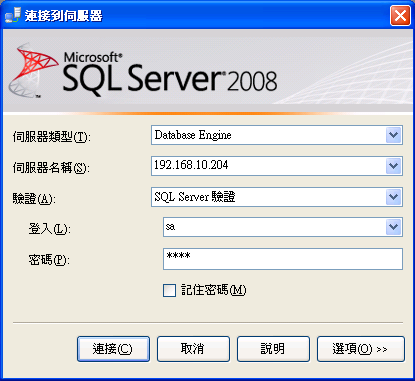Enable the 記住密碼(M) remember password checkbox

(169, 290)
